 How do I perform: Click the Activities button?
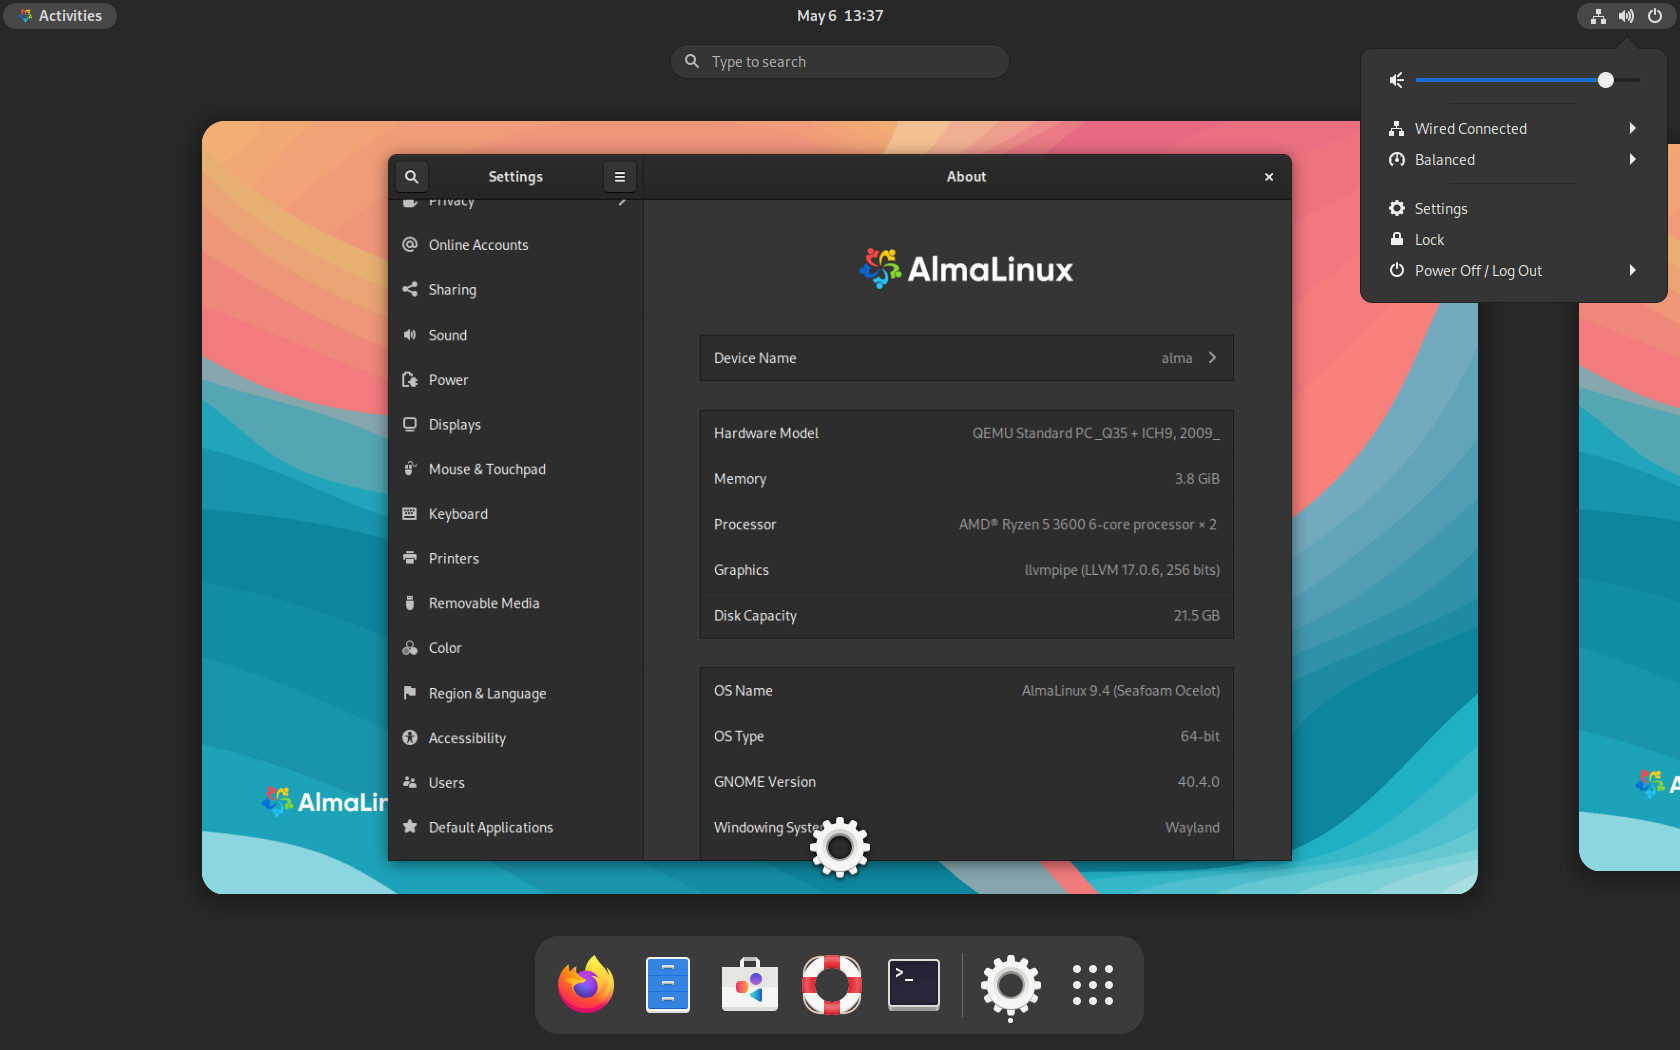[x=60, y=16]
